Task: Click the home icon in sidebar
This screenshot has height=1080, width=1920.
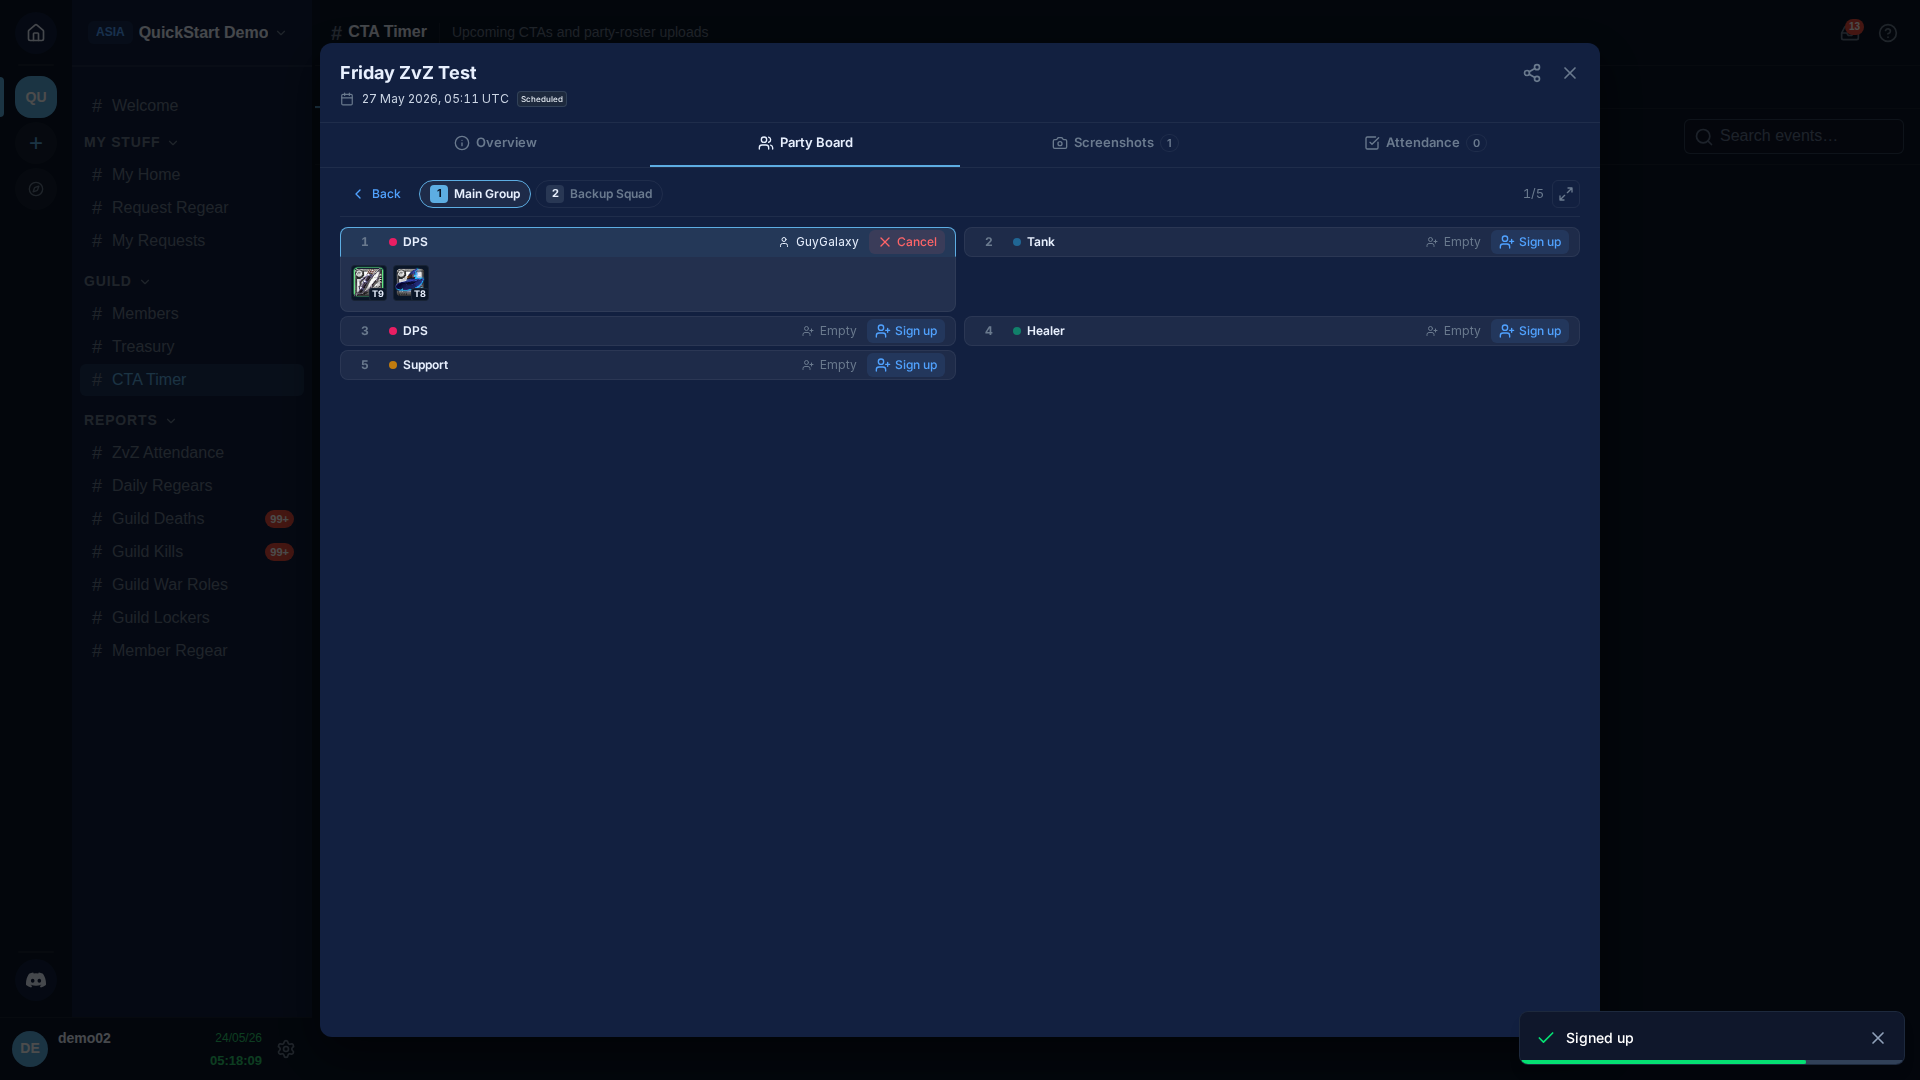Action: (36, 33)
